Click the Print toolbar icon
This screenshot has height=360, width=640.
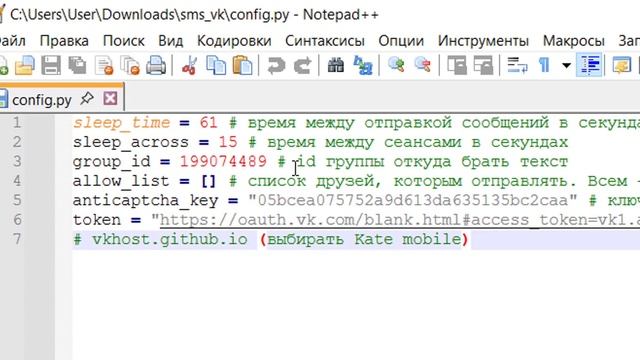(x=156, y=65)
